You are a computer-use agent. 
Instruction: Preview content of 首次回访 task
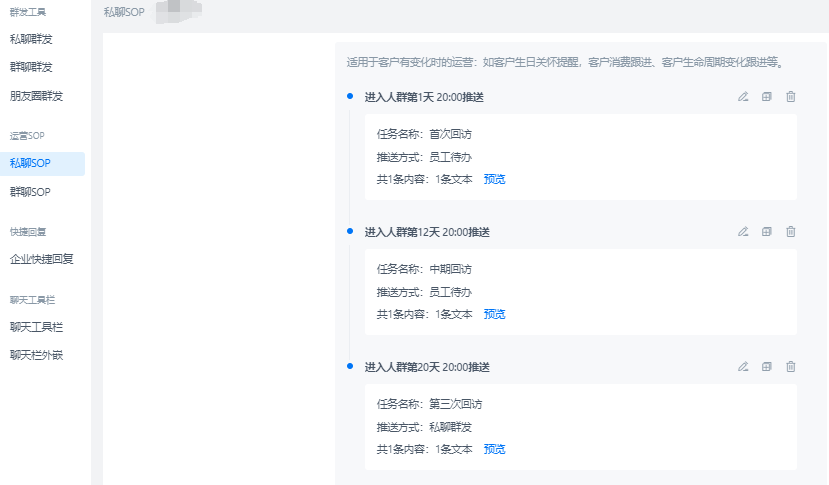coord(494,179)
